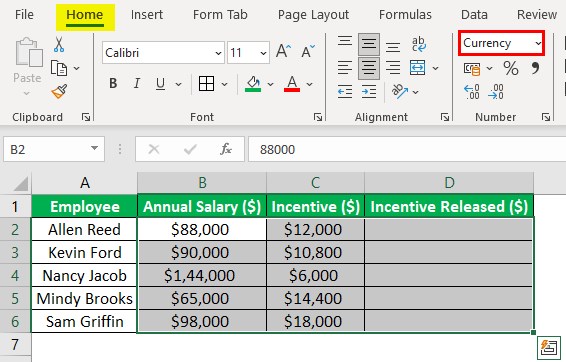Open the Calibri font name dropdown

[218, 53]
